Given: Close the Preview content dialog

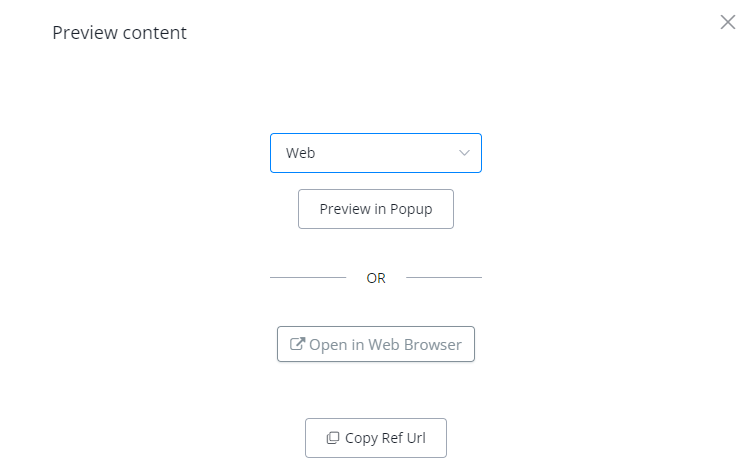Looking at the screenshot, I should 728,22.
